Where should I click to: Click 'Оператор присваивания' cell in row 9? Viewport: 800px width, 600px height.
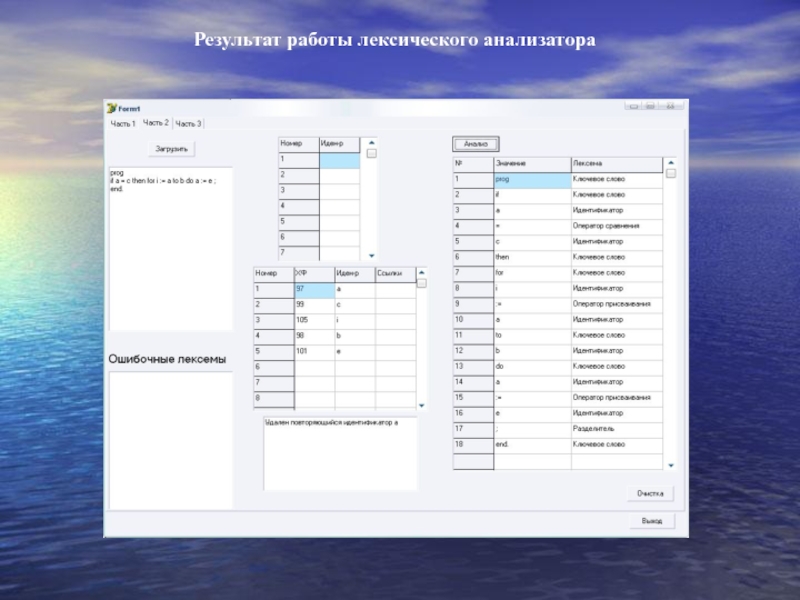click(x=617, y=304)
